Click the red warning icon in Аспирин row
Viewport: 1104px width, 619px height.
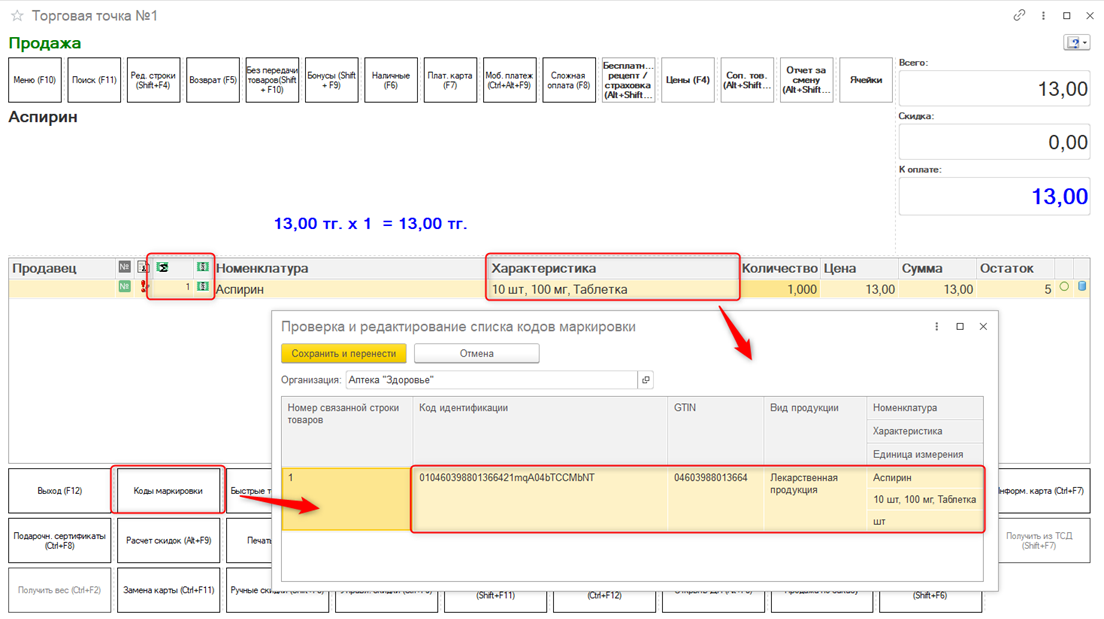[145, 288]
